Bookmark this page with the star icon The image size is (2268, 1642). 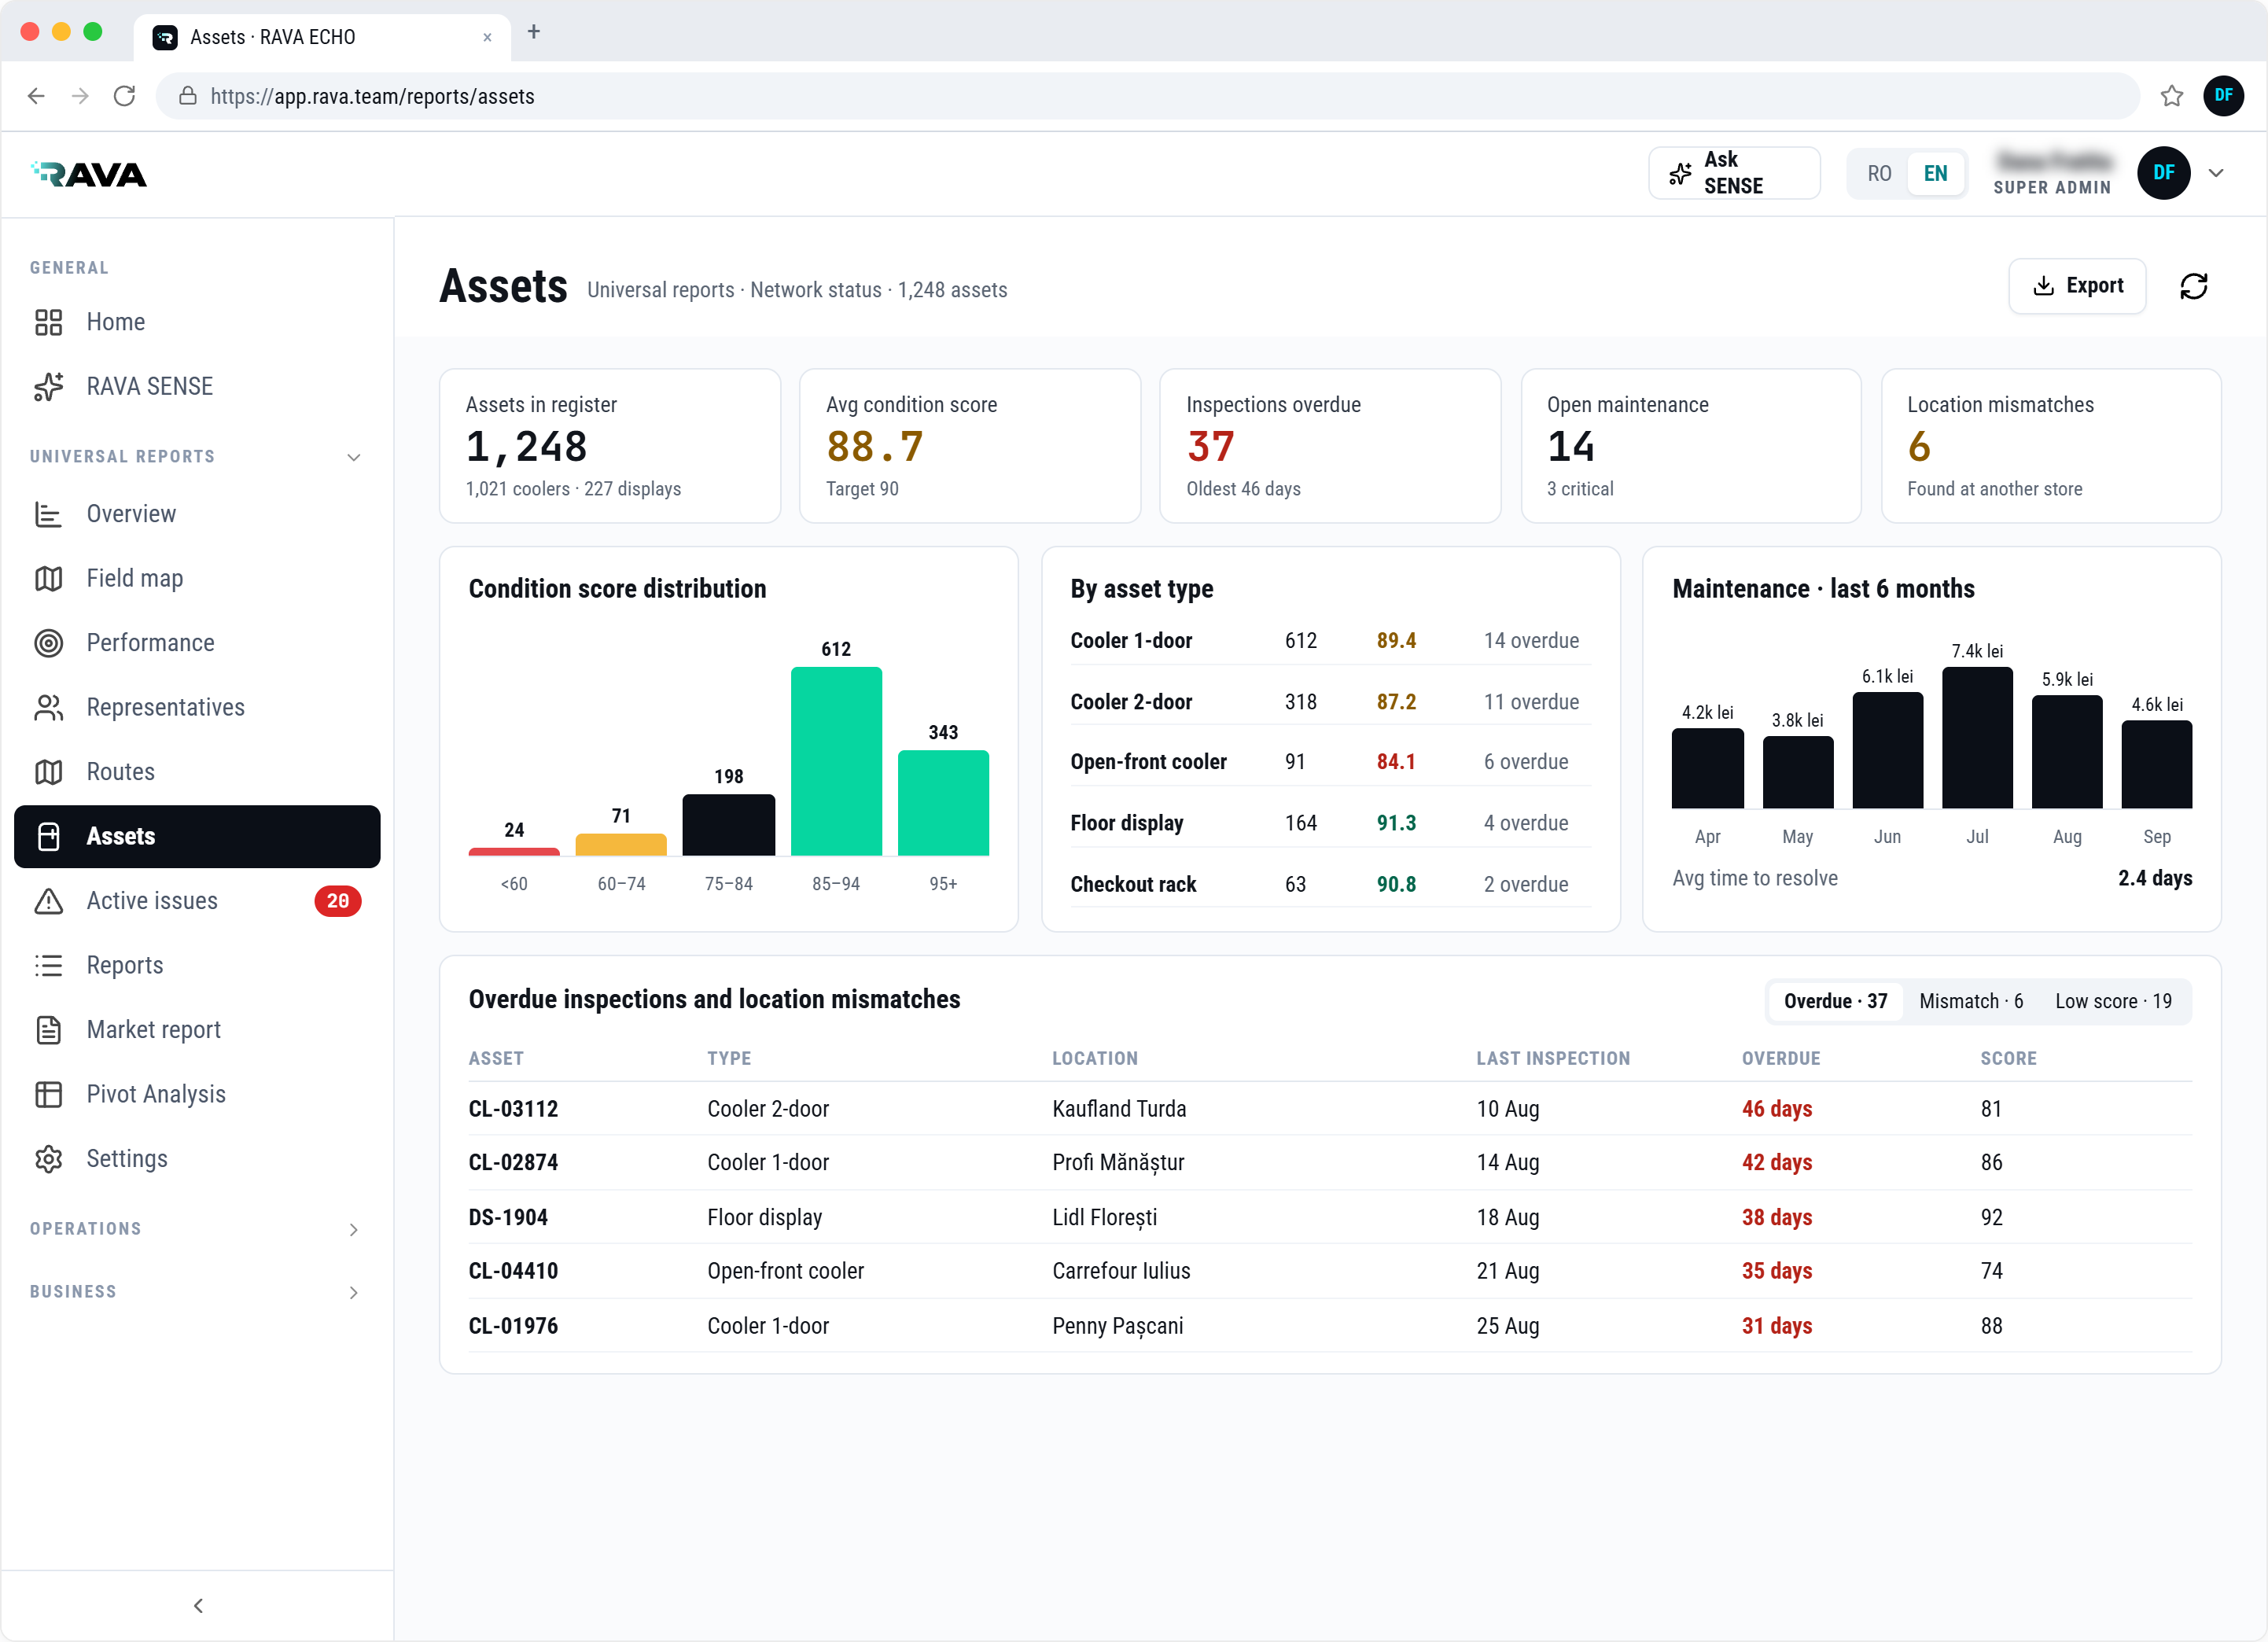(2171, 96)
